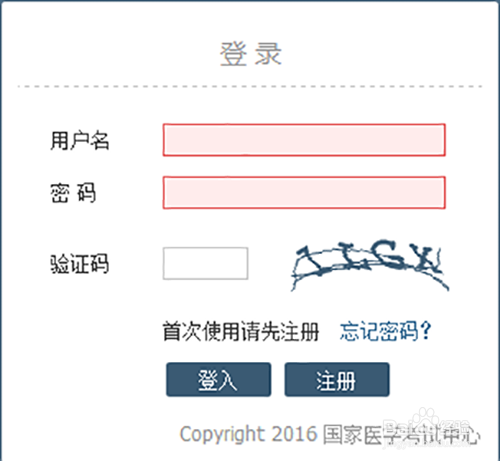This screenshot has width=500, height=461.
Task: Refresh the distorted captcha image
Action: pyautogui.click(x=370, y=265)
